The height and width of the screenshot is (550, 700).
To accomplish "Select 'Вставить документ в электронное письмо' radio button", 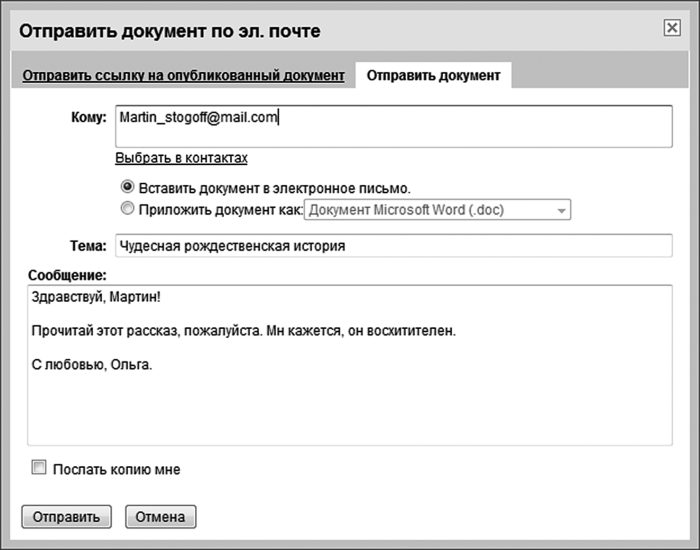I will point(127,187).
